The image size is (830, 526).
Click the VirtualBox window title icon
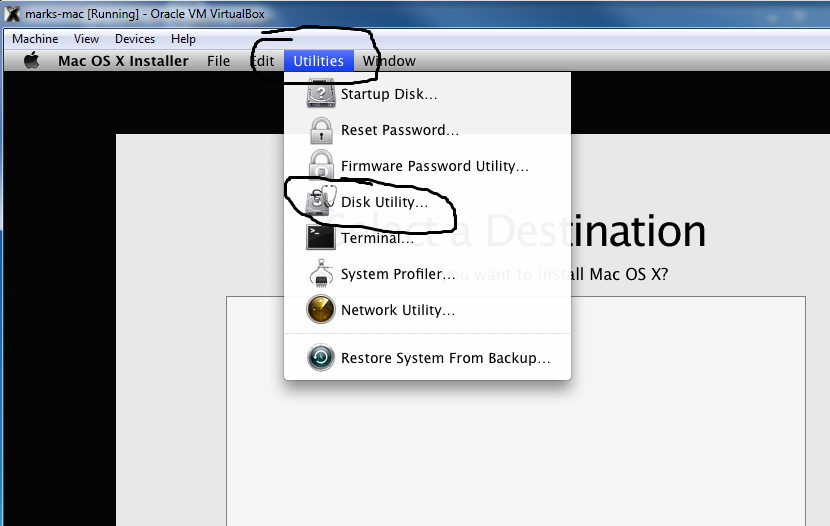click(x=12, y=14)
